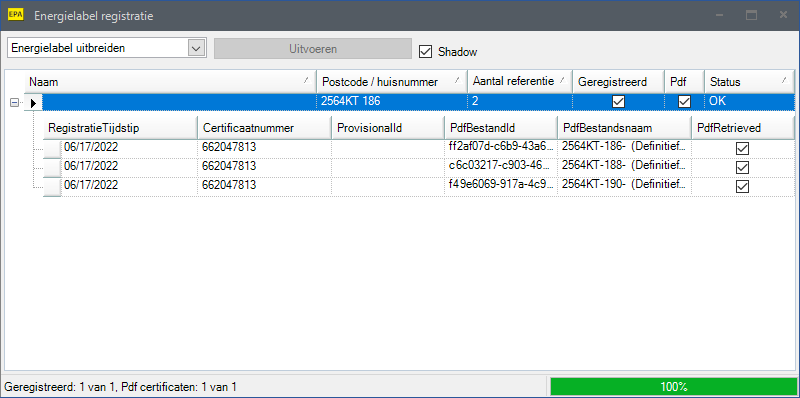This screenshot has width=800, height=398.
Task: Sort by Aantal referentie column header
Action: [x=519, y=82]
